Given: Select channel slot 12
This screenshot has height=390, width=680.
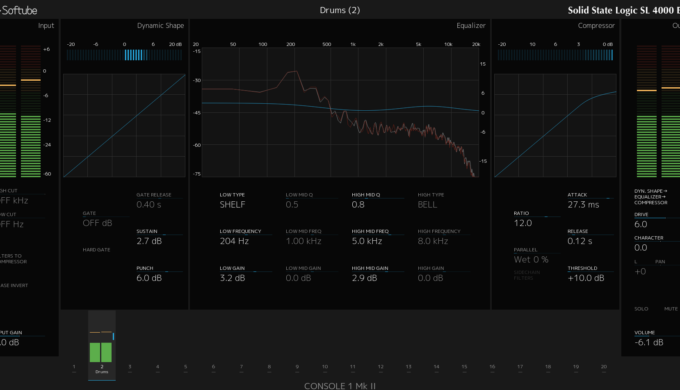Looking at the screenshot, I should [x=380, y=368].
